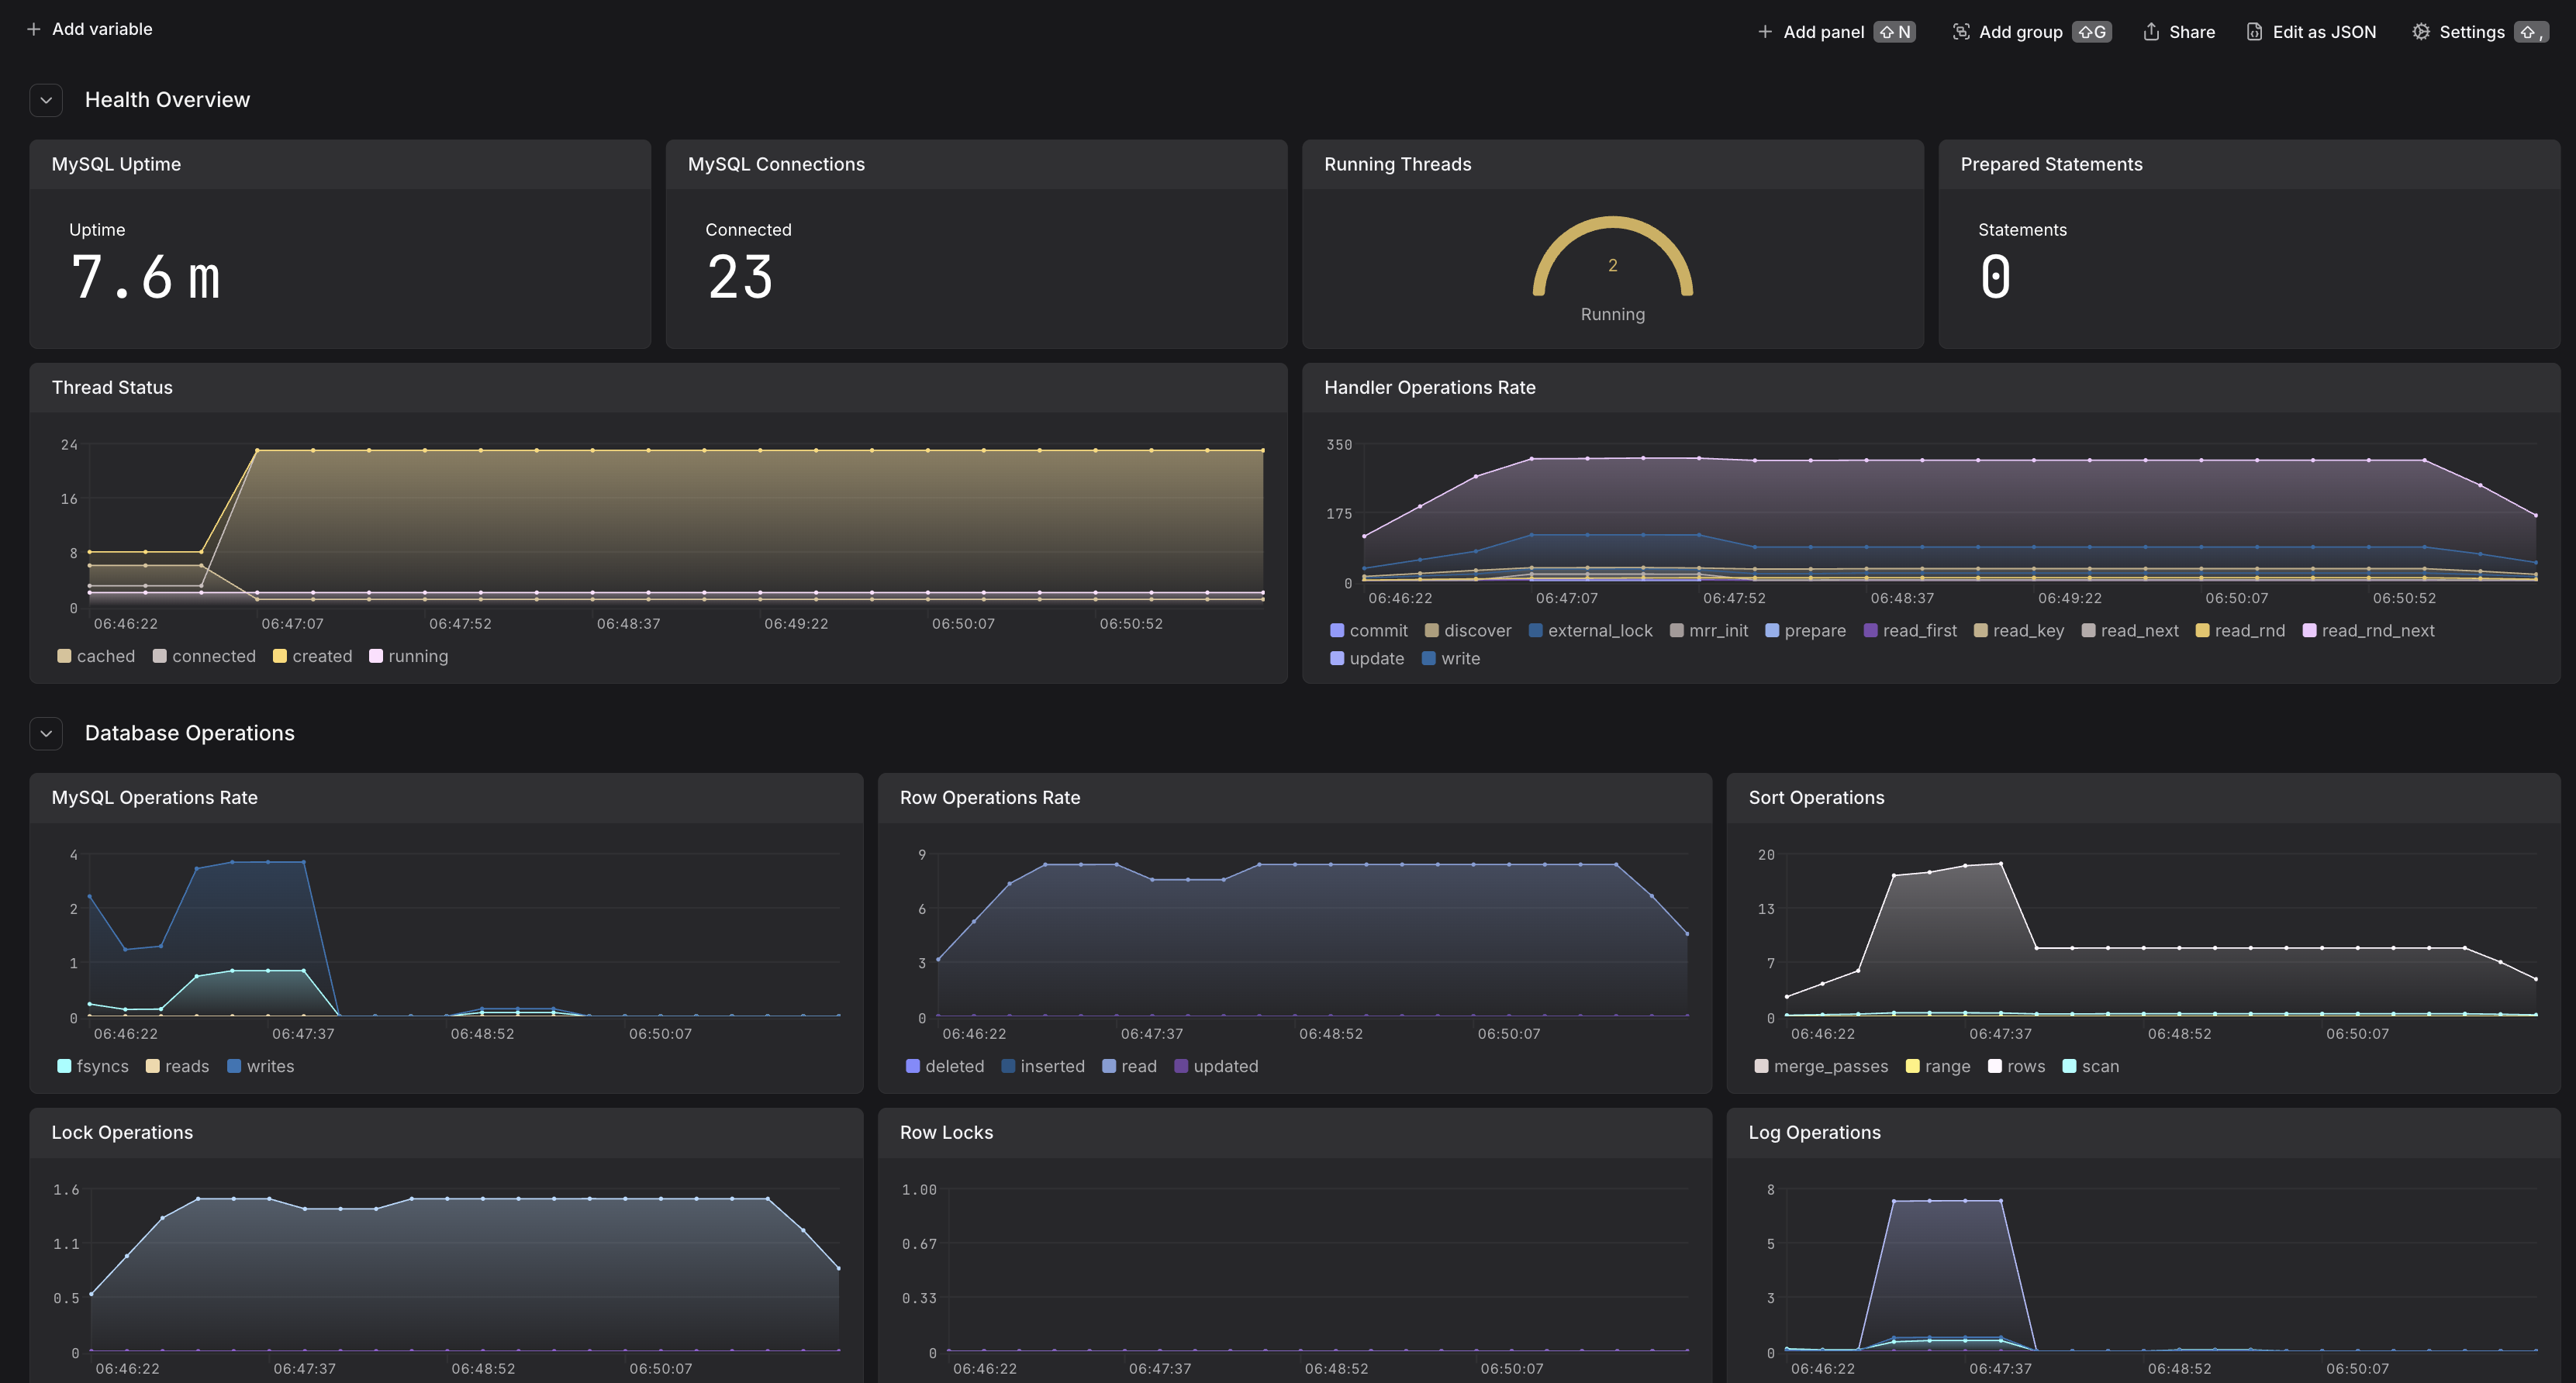
Task: Open the MySQL Uptime panel header
Action: (x=116, y=164)
